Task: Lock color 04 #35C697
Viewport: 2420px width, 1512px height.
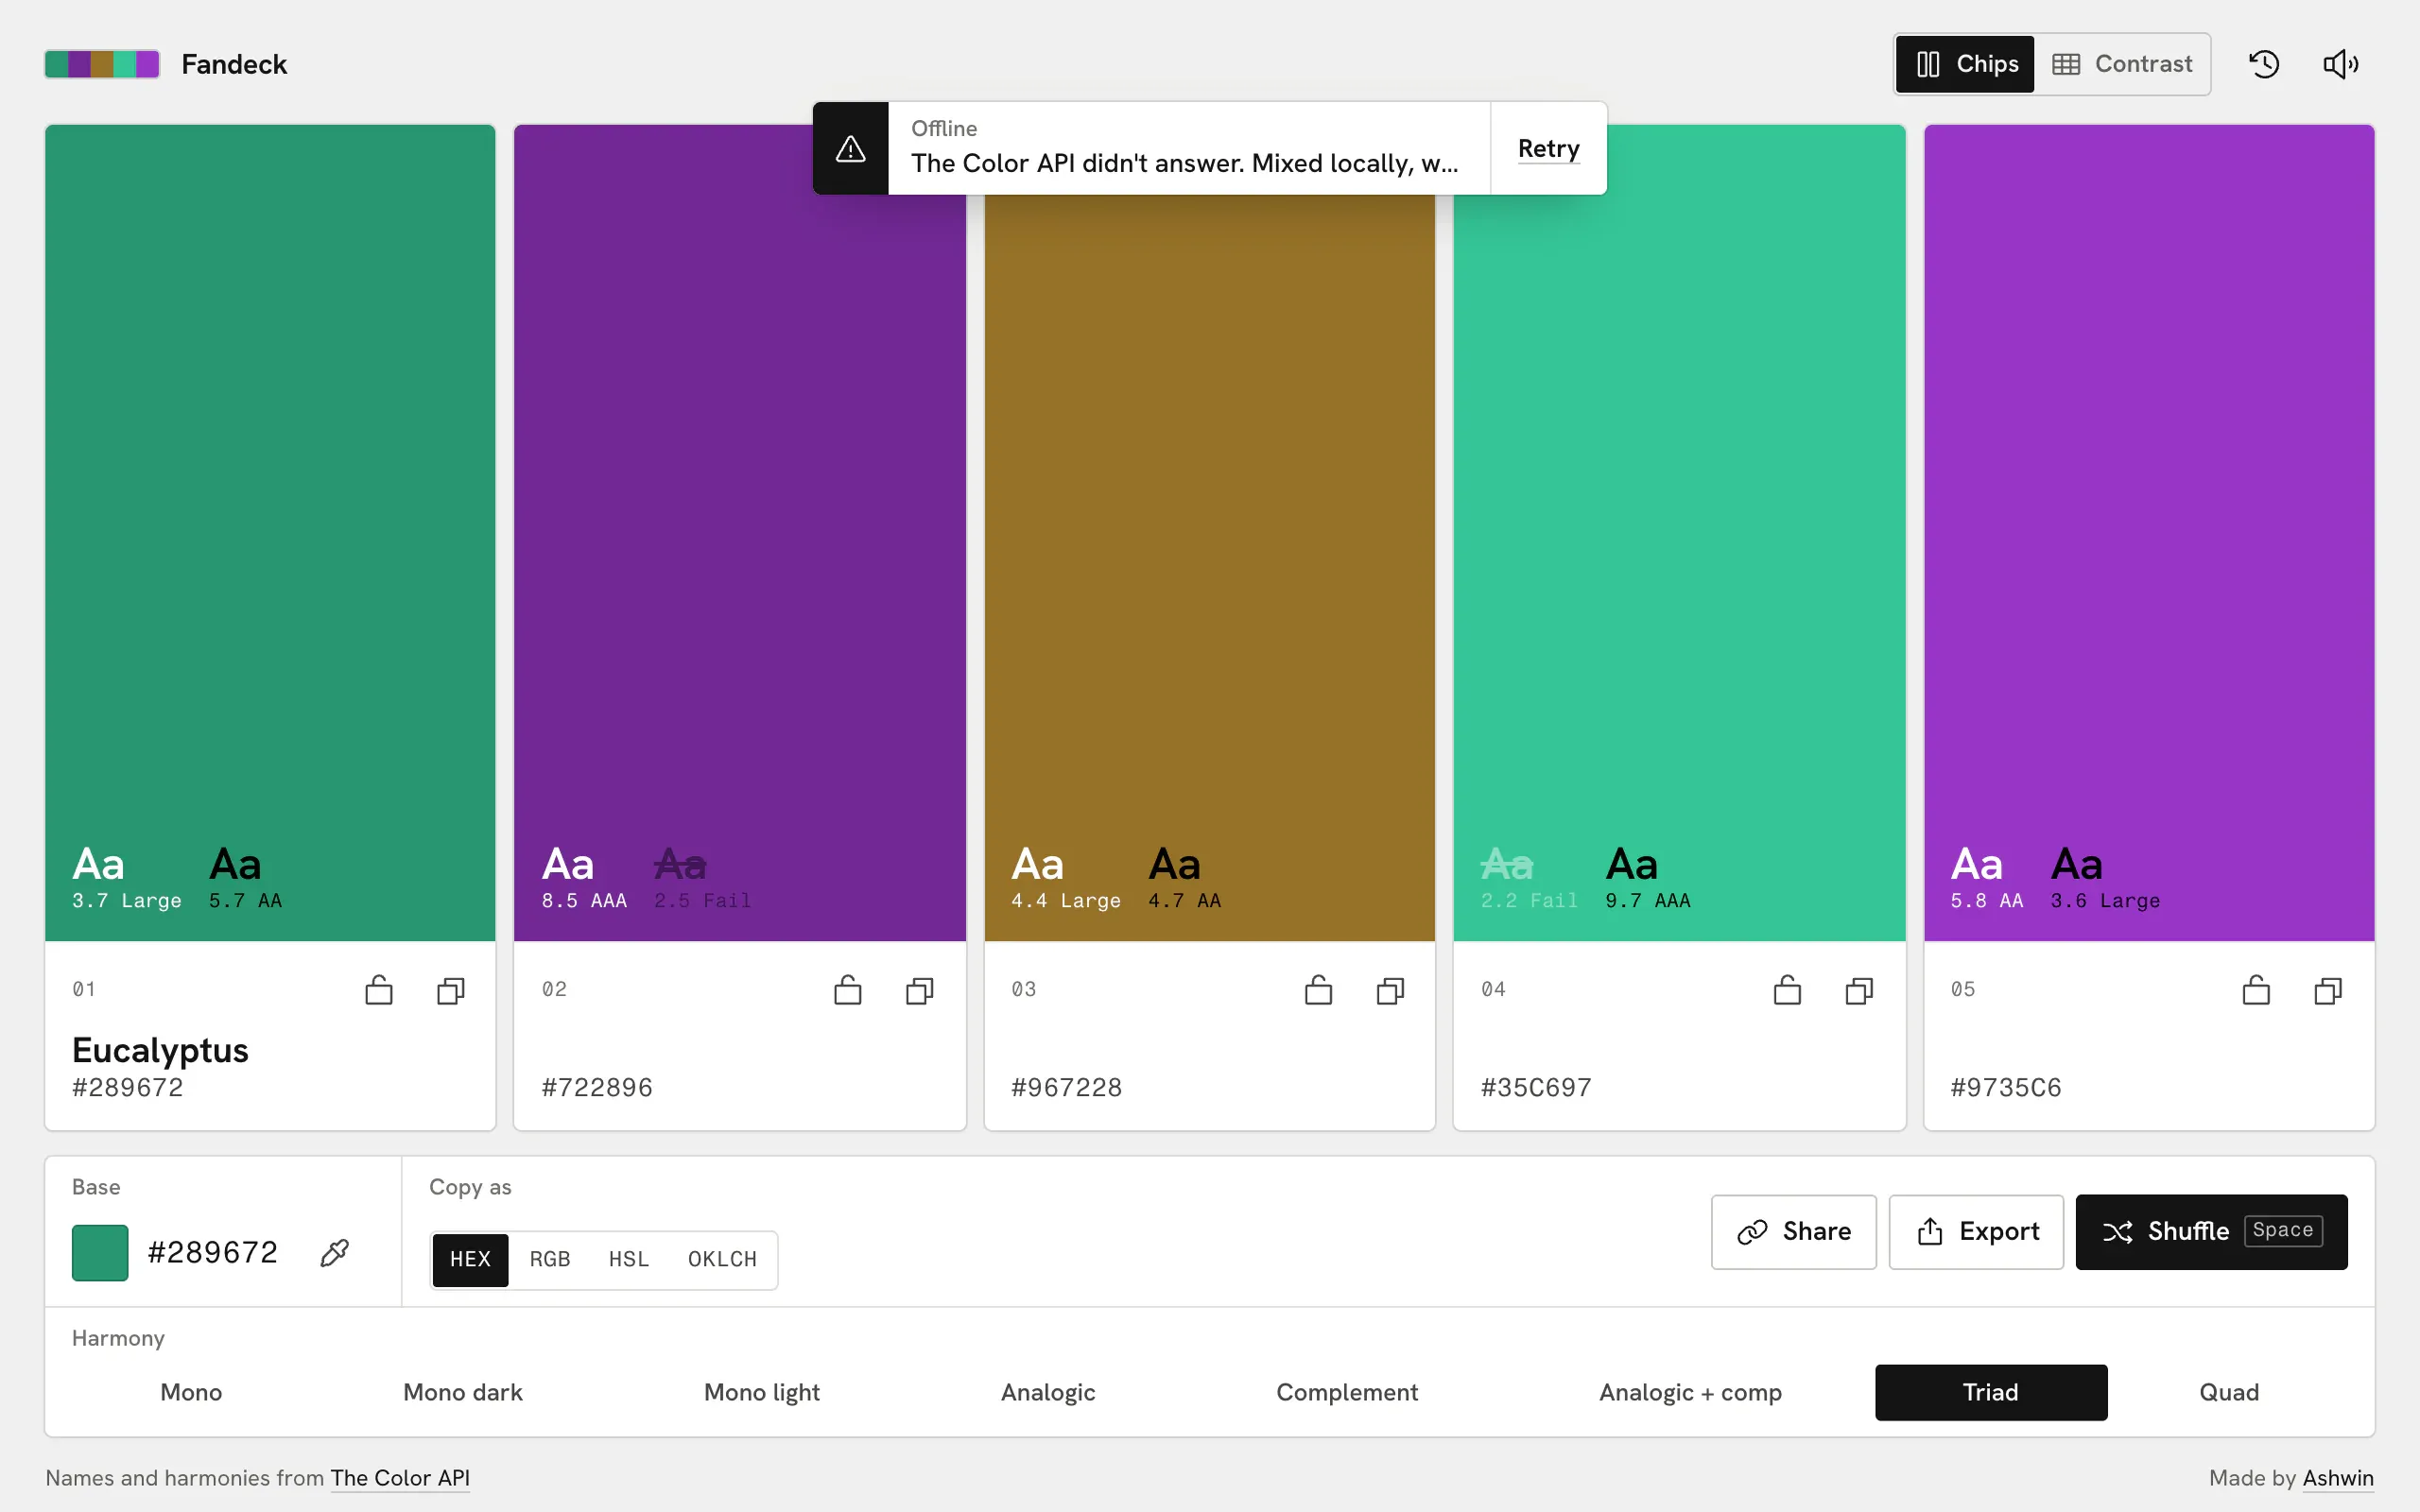Action: 1787,990
